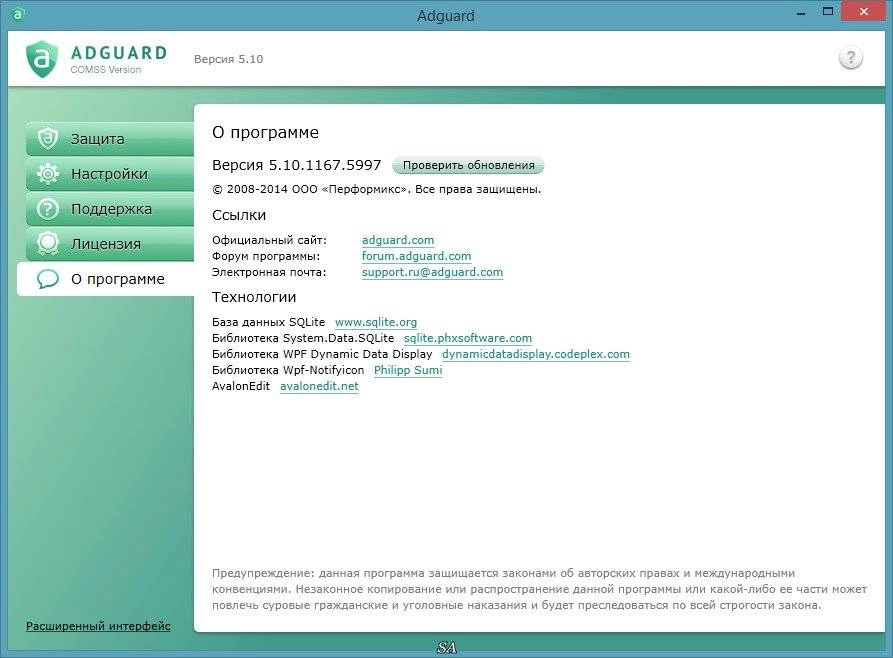Screen dimensions: 893x658
Task: Open the Настройки section
Action: [110, 174]
